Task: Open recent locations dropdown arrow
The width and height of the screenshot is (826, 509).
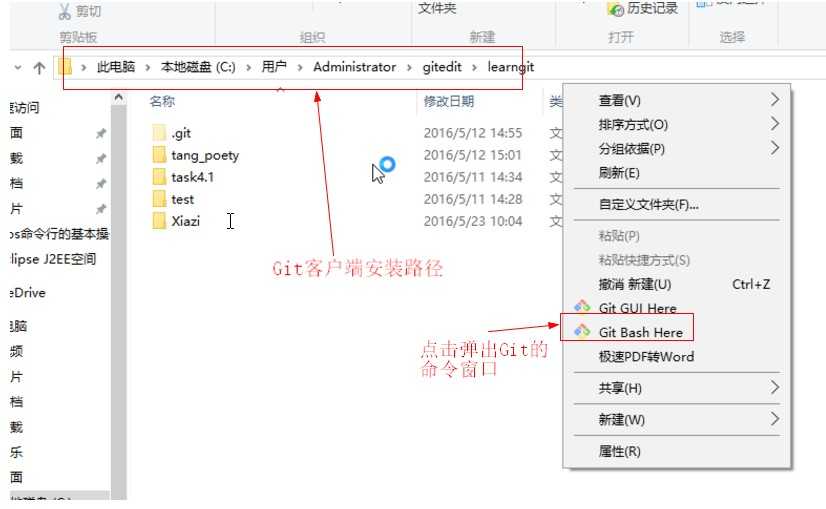Action: coord(18,67)
